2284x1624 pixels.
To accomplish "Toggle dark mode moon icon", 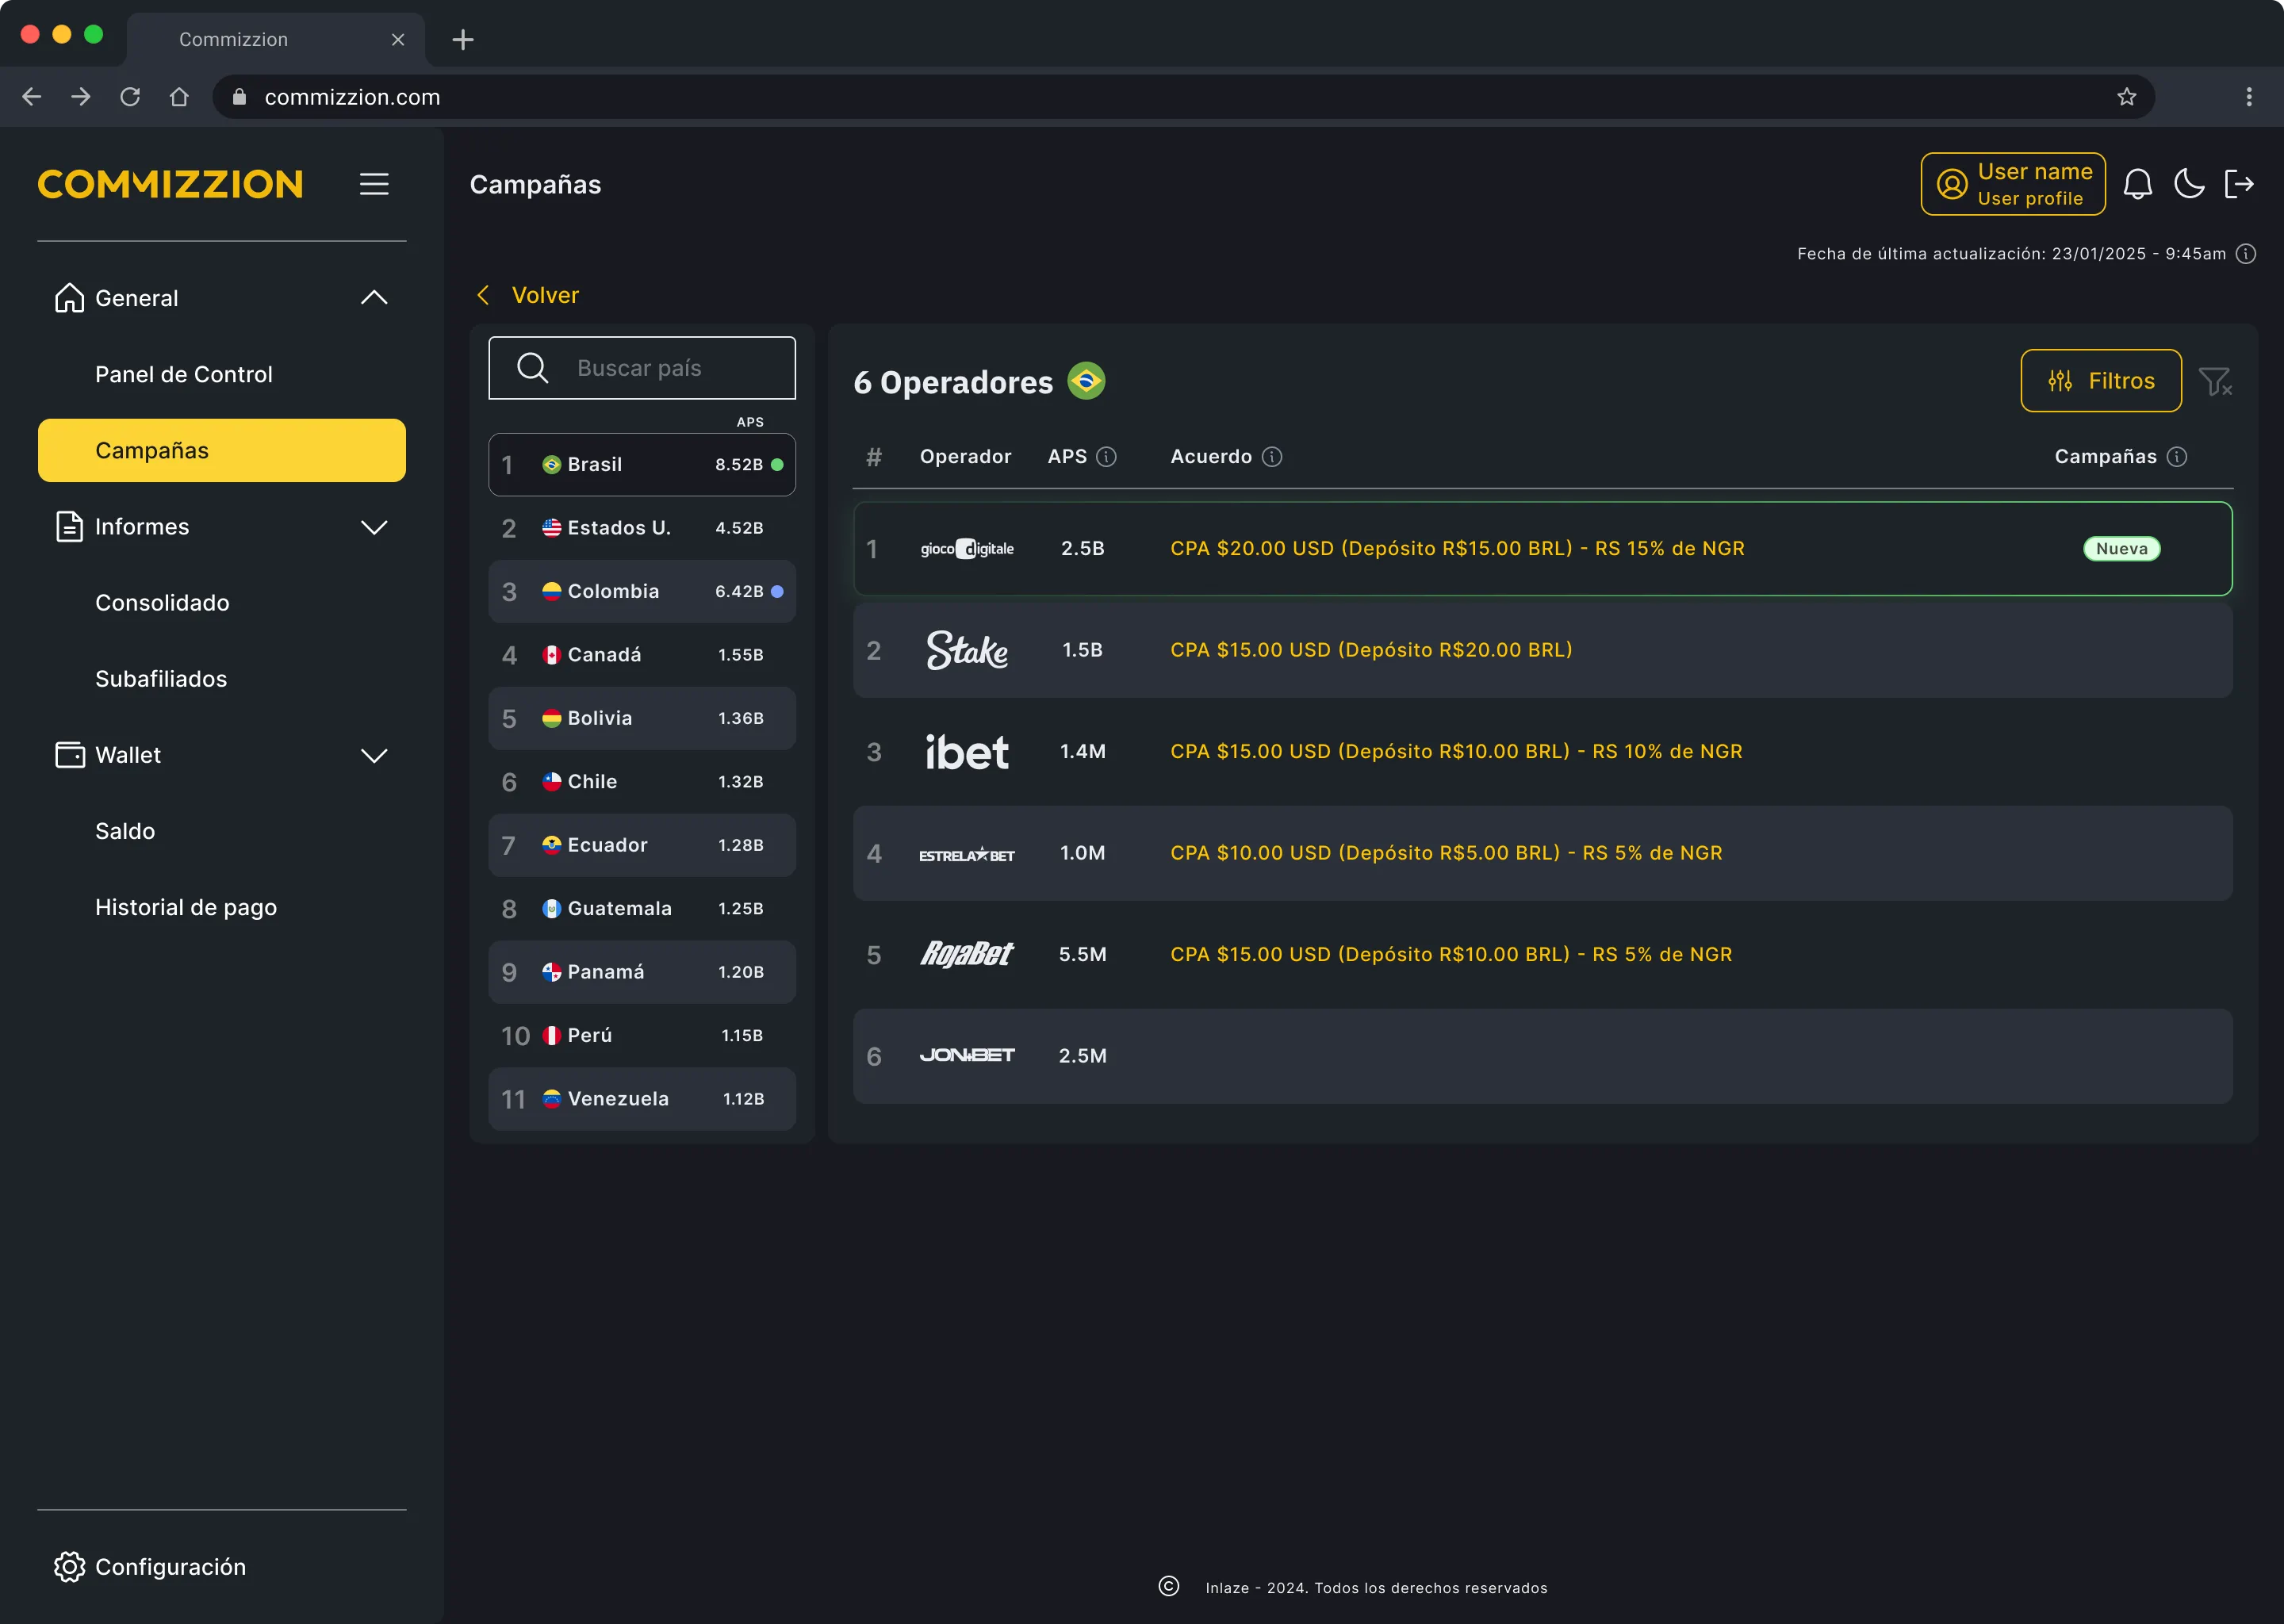I will click(2188, 184).
